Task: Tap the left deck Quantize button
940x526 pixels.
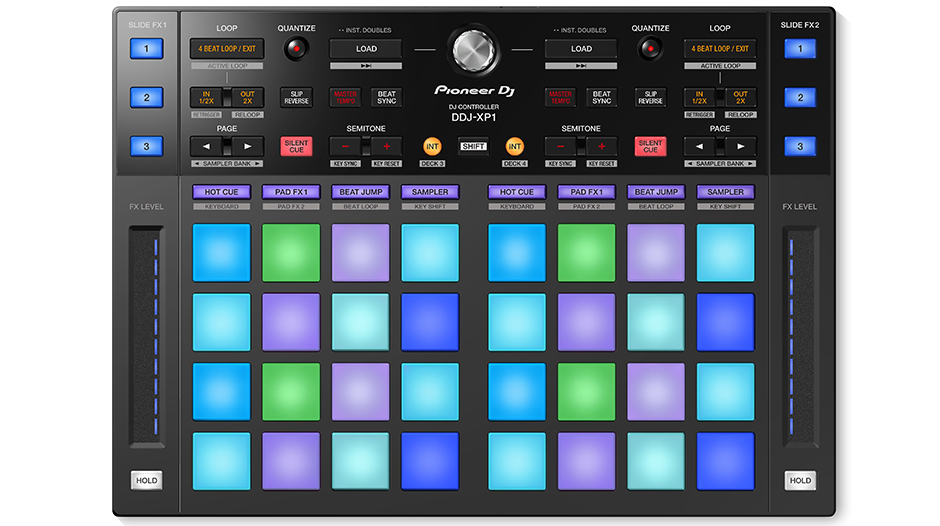Action: click(296, 49)
